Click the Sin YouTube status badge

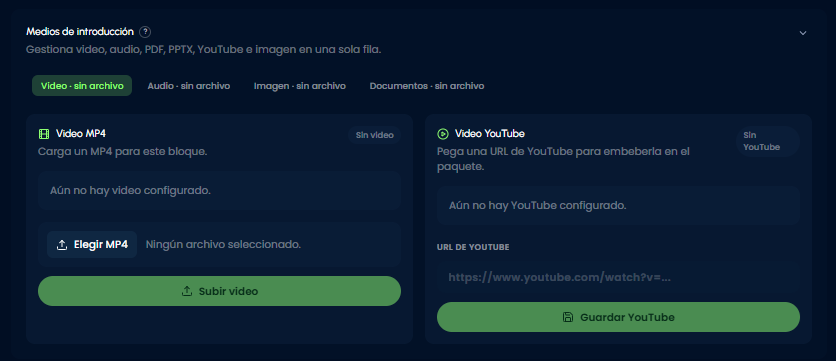click(x=768, y=141)
